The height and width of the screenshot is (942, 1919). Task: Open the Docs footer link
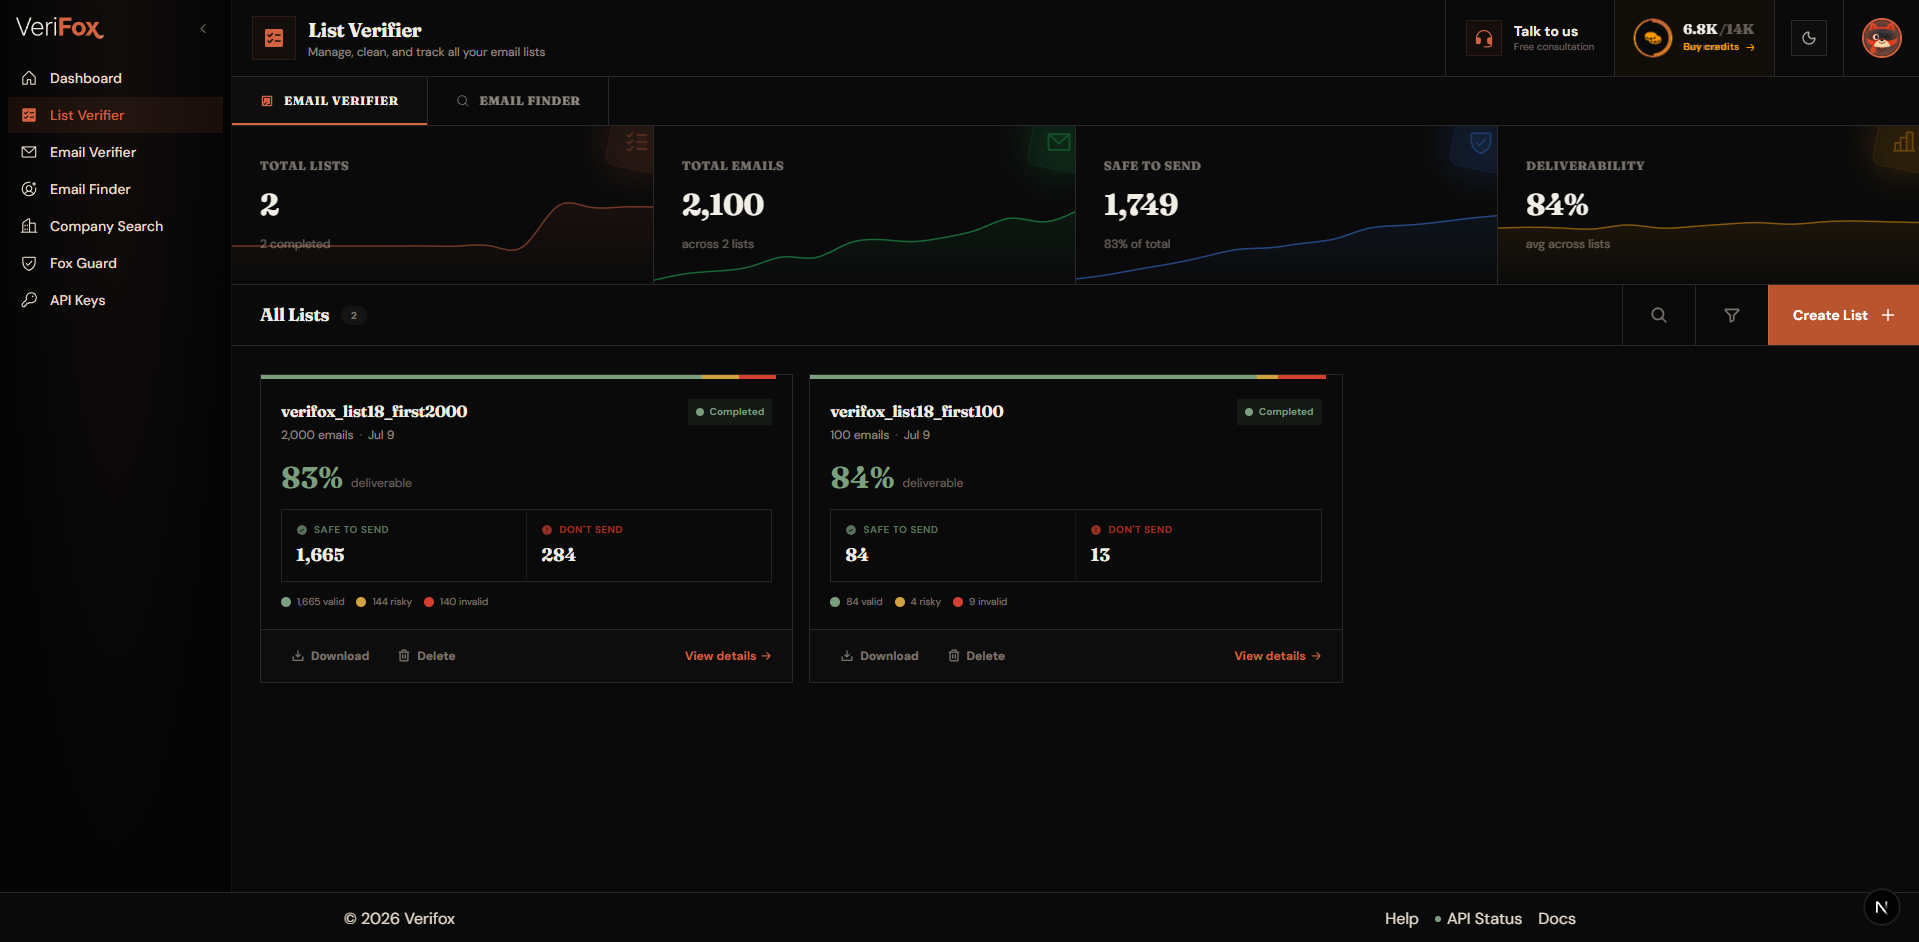click(x=1557, y=919)
